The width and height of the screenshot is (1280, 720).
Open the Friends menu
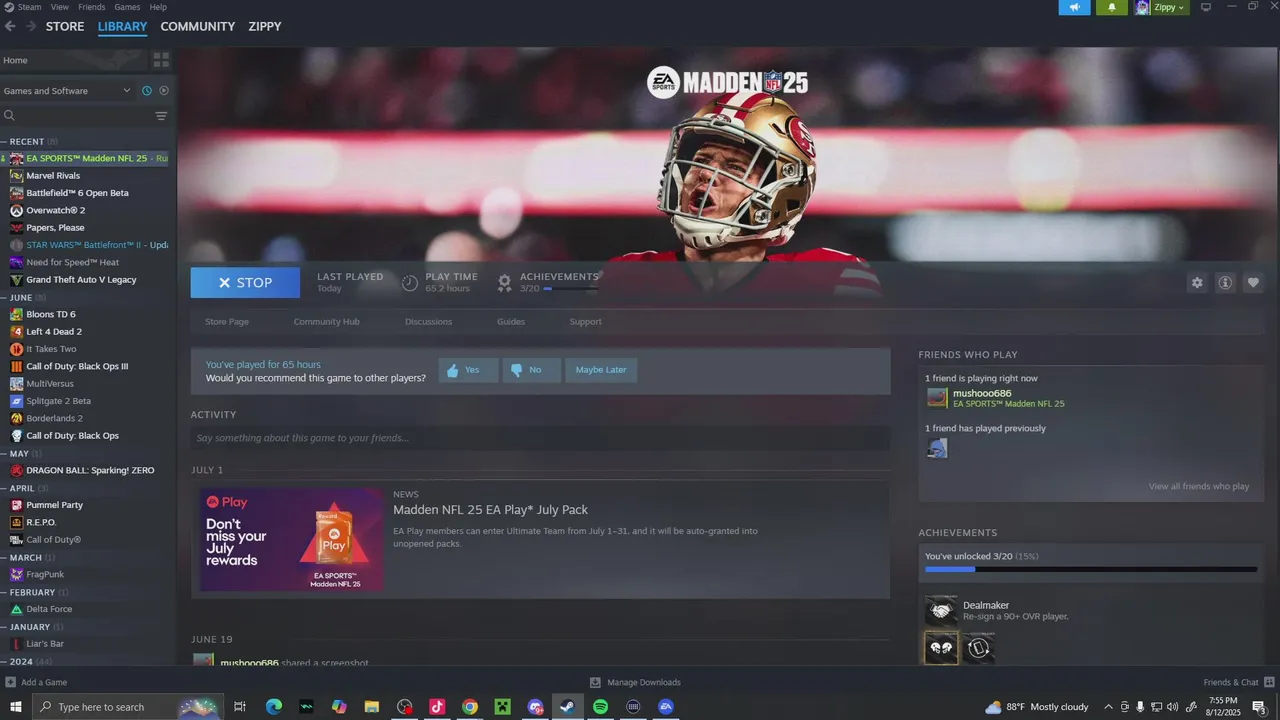tap(91, 7)
